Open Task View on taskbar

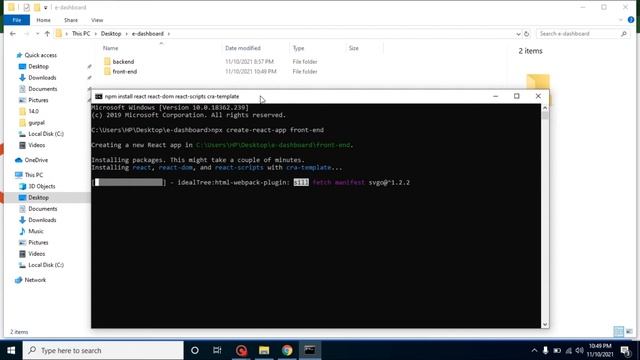tap(217, 350)
